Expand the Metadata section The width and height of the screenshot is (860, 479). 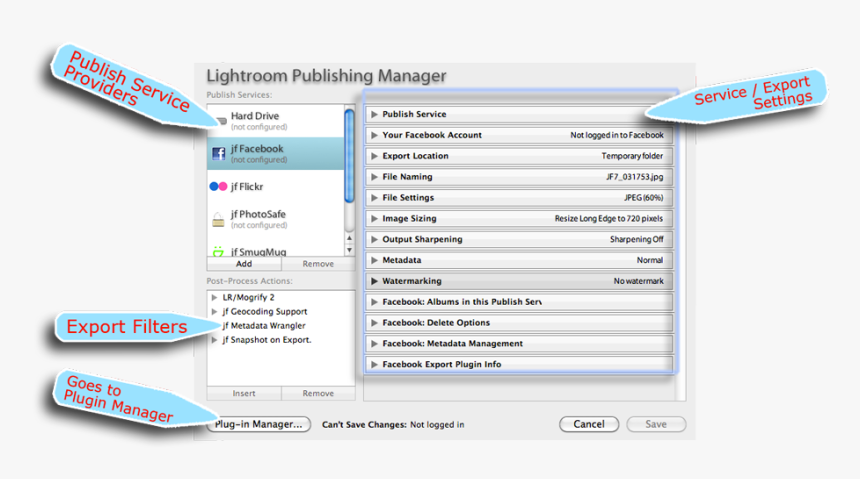tap(374, 260)
